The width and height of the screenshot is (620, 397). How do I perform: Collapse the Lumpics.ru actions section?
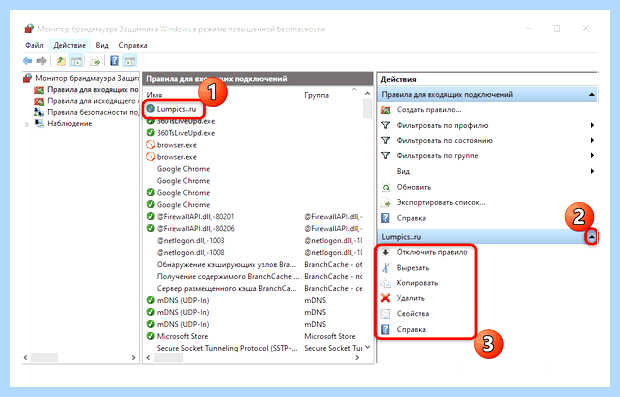pos(592,237)
